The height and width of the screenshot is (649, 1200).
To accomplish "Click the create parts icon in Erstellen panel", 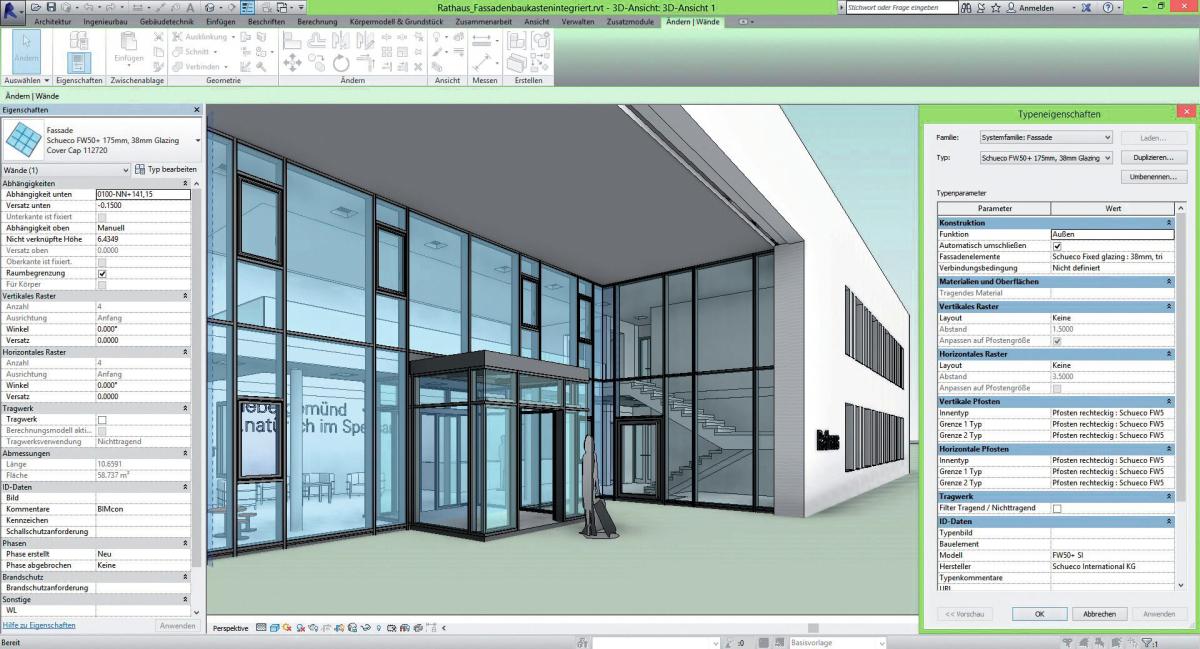I will 517,63.
